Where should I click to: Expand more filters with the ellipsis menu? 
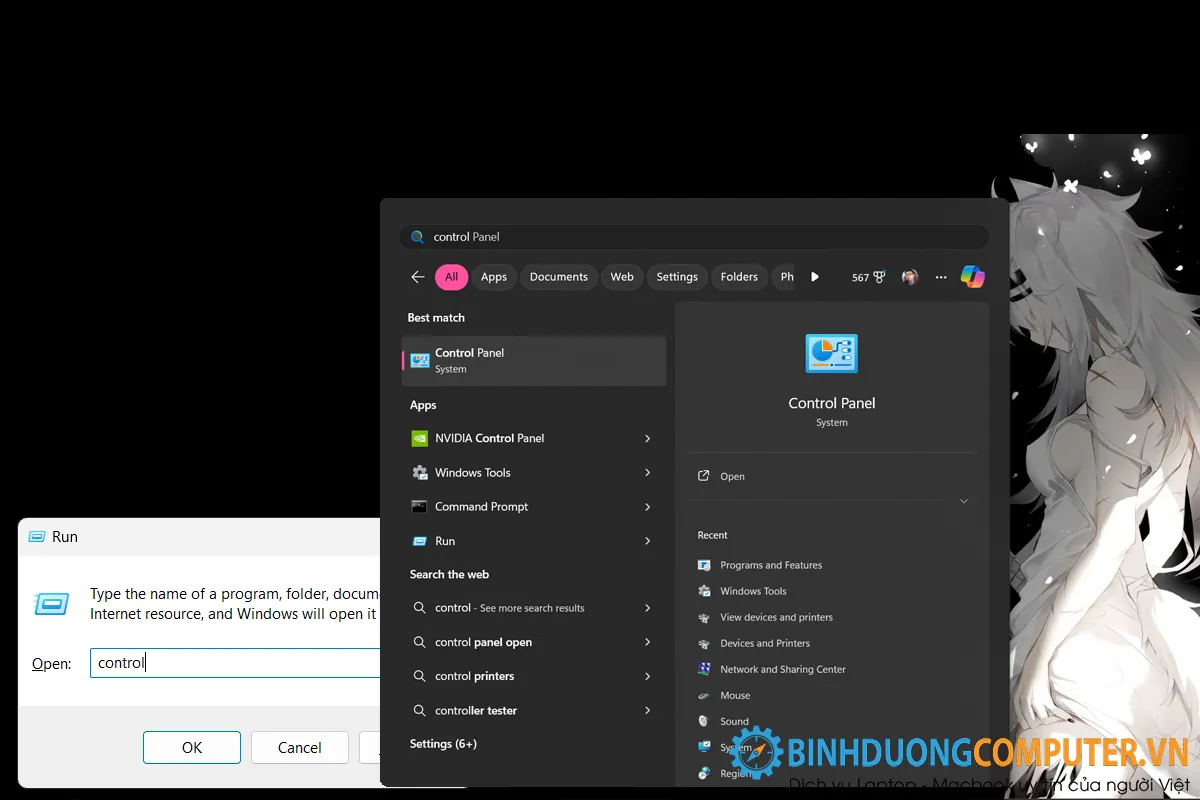click(940, 277)
